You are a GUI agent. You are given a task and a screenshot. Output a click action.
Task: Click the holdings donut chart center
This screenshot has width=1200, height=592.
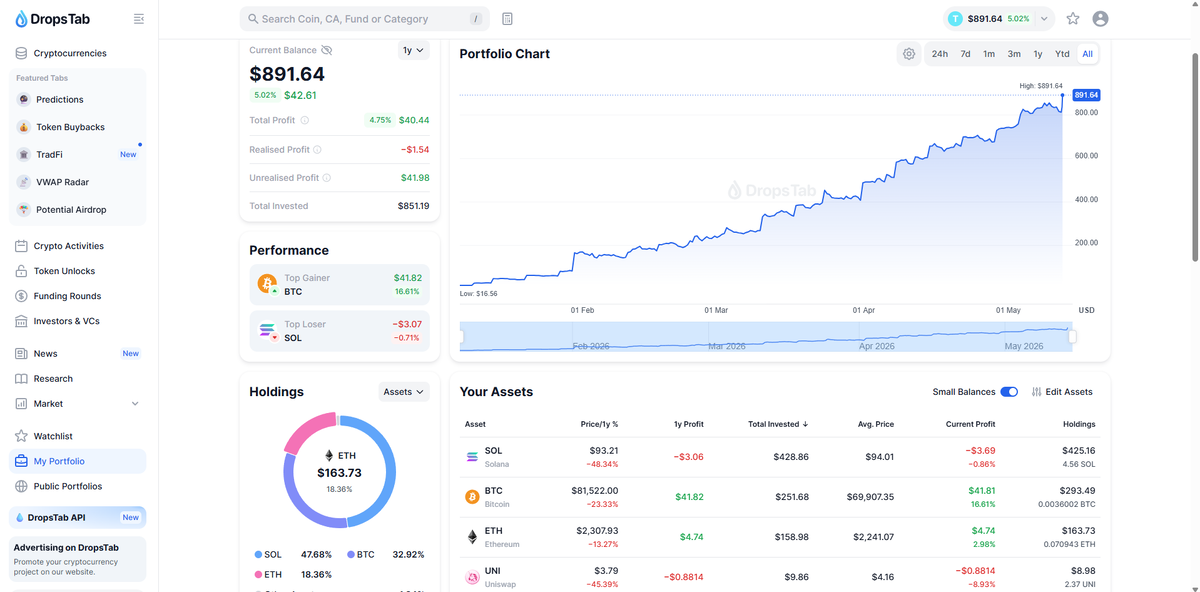(x=340, y=472)
